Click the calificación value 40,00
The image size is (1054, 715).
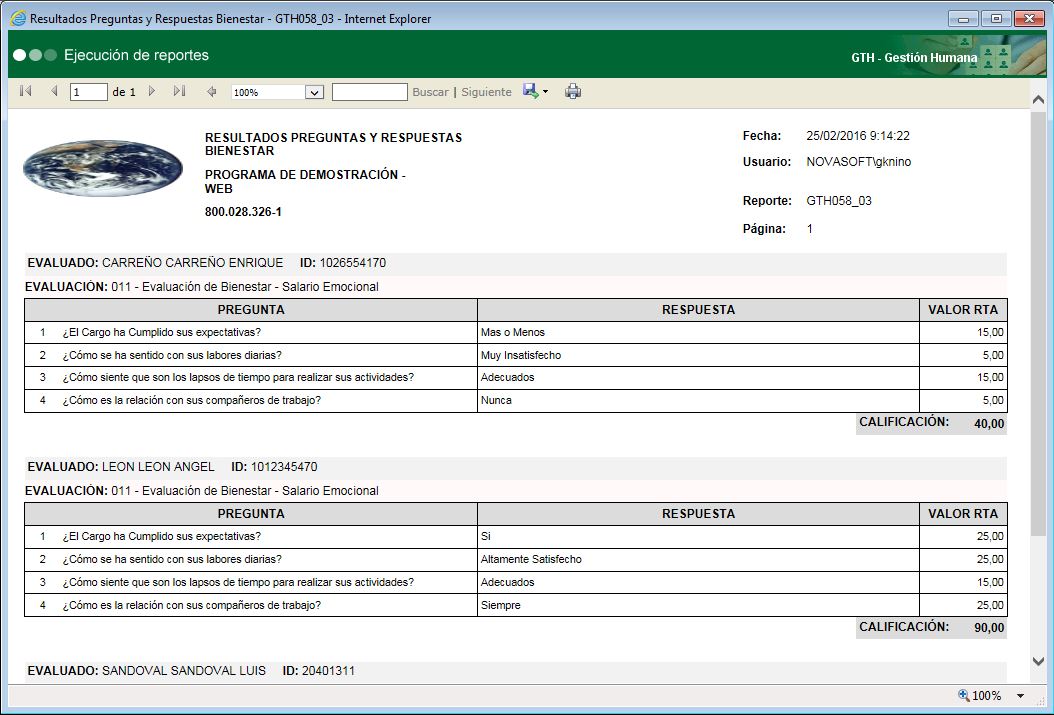pyautogui.click(x=989, y=424)
